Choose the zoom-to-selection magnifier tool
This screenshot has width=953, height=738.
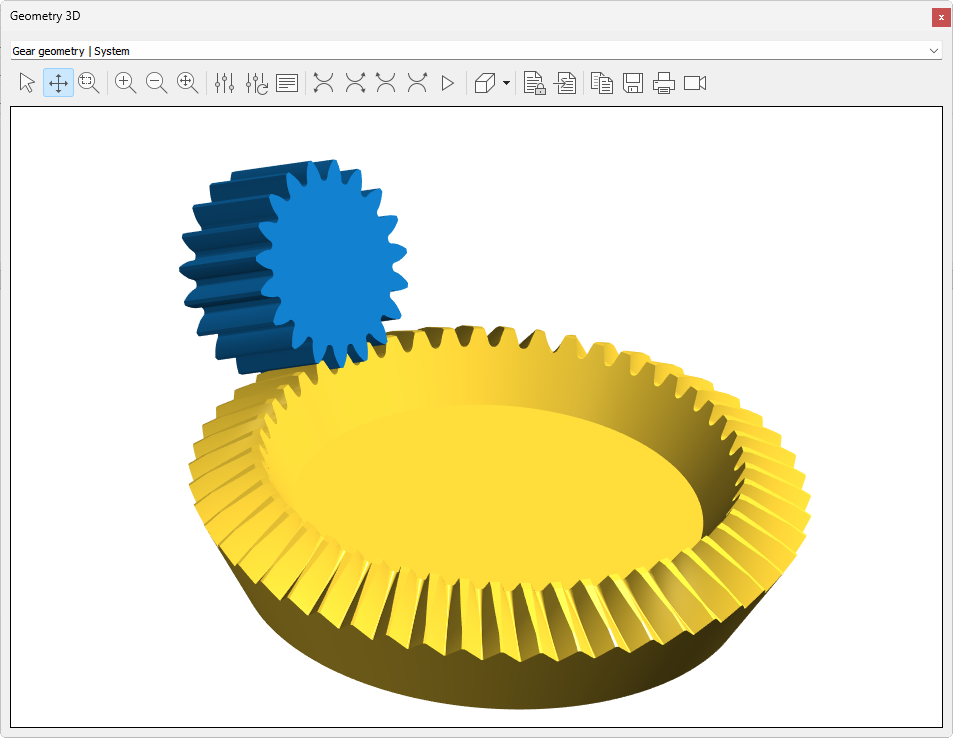point(89,83)
